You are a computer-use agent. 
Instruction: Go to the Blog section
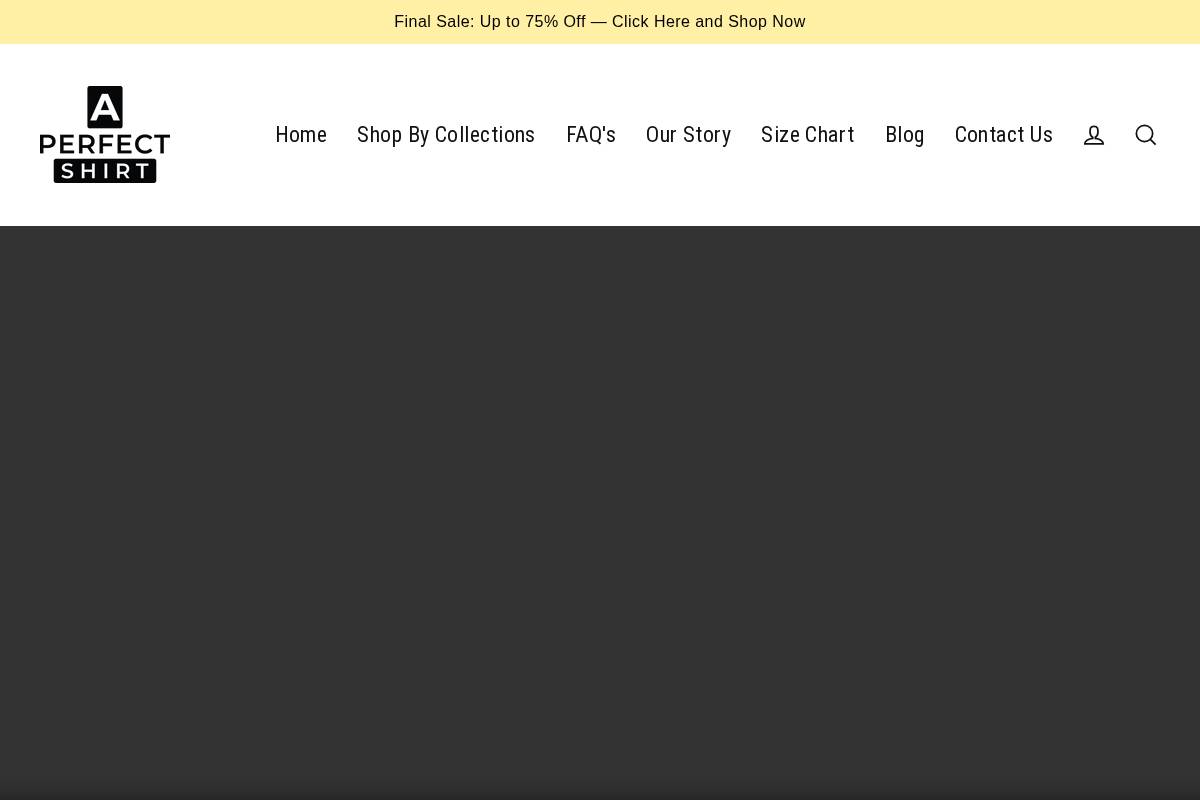point(904,135)
